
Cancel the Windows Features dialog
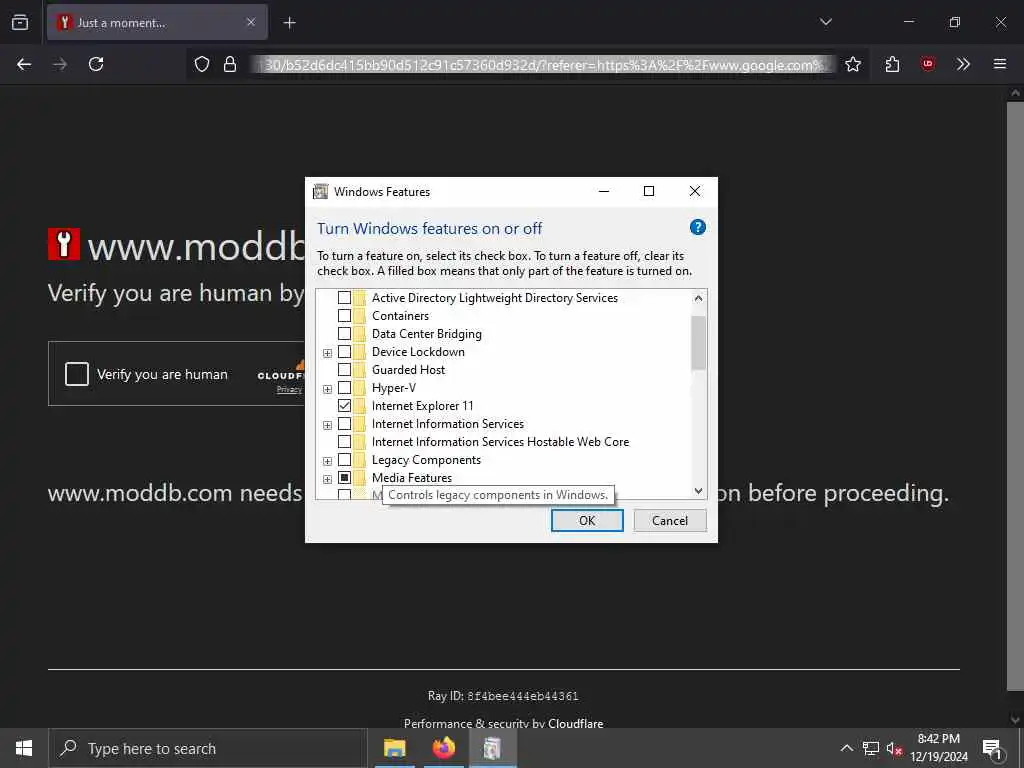(670, 520)
